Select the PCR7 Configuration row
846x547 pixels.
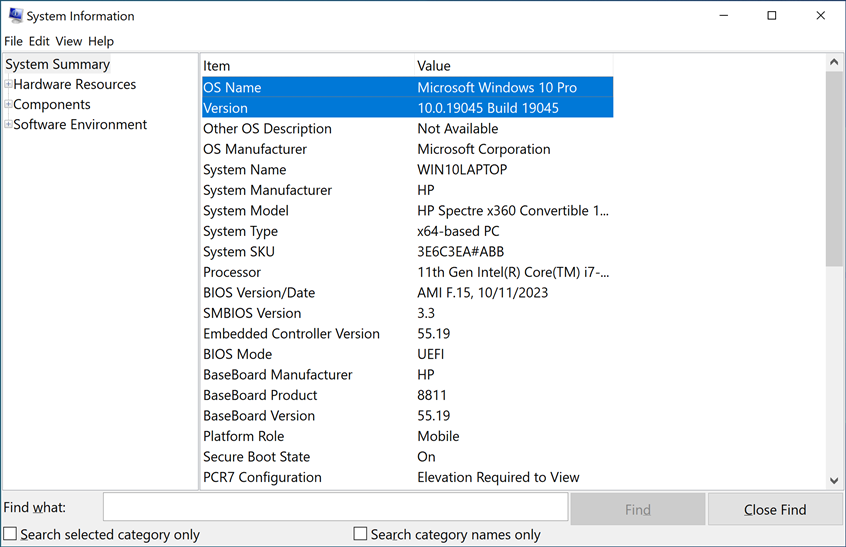pos(407,477)
